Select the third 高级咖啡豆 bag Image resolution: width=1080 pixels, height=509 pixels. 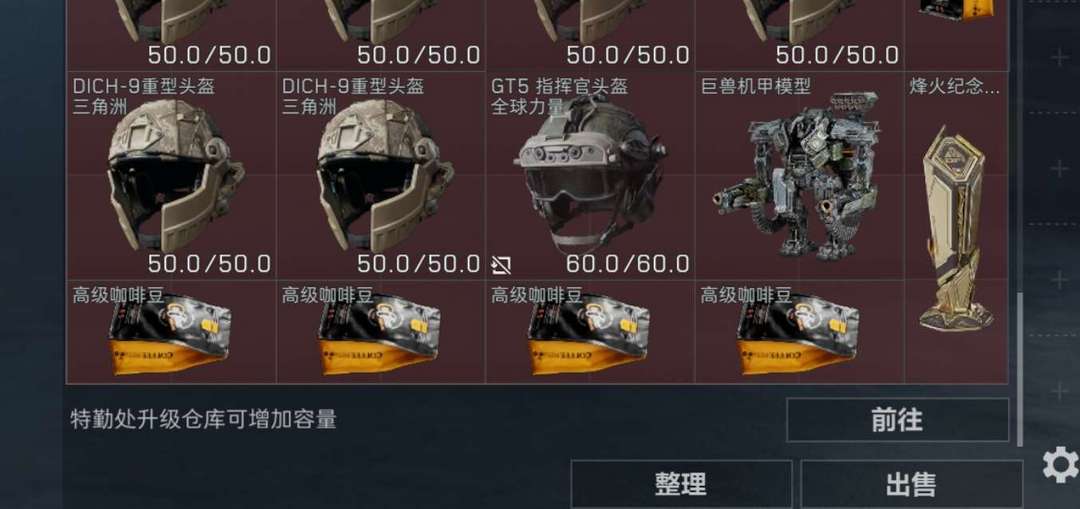[x=590, y=331]
